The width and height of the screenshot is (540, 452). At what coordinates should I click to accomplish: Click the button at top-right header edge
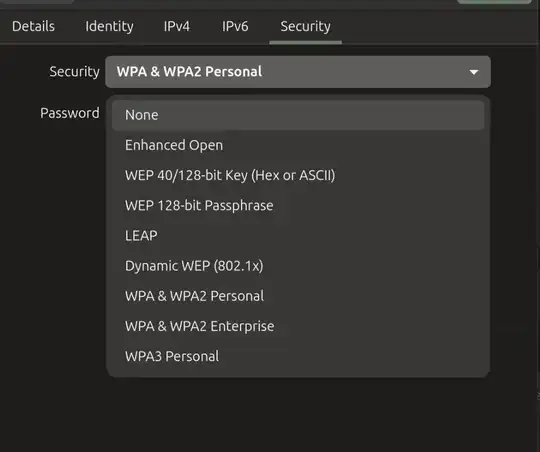tap(494, 1)
